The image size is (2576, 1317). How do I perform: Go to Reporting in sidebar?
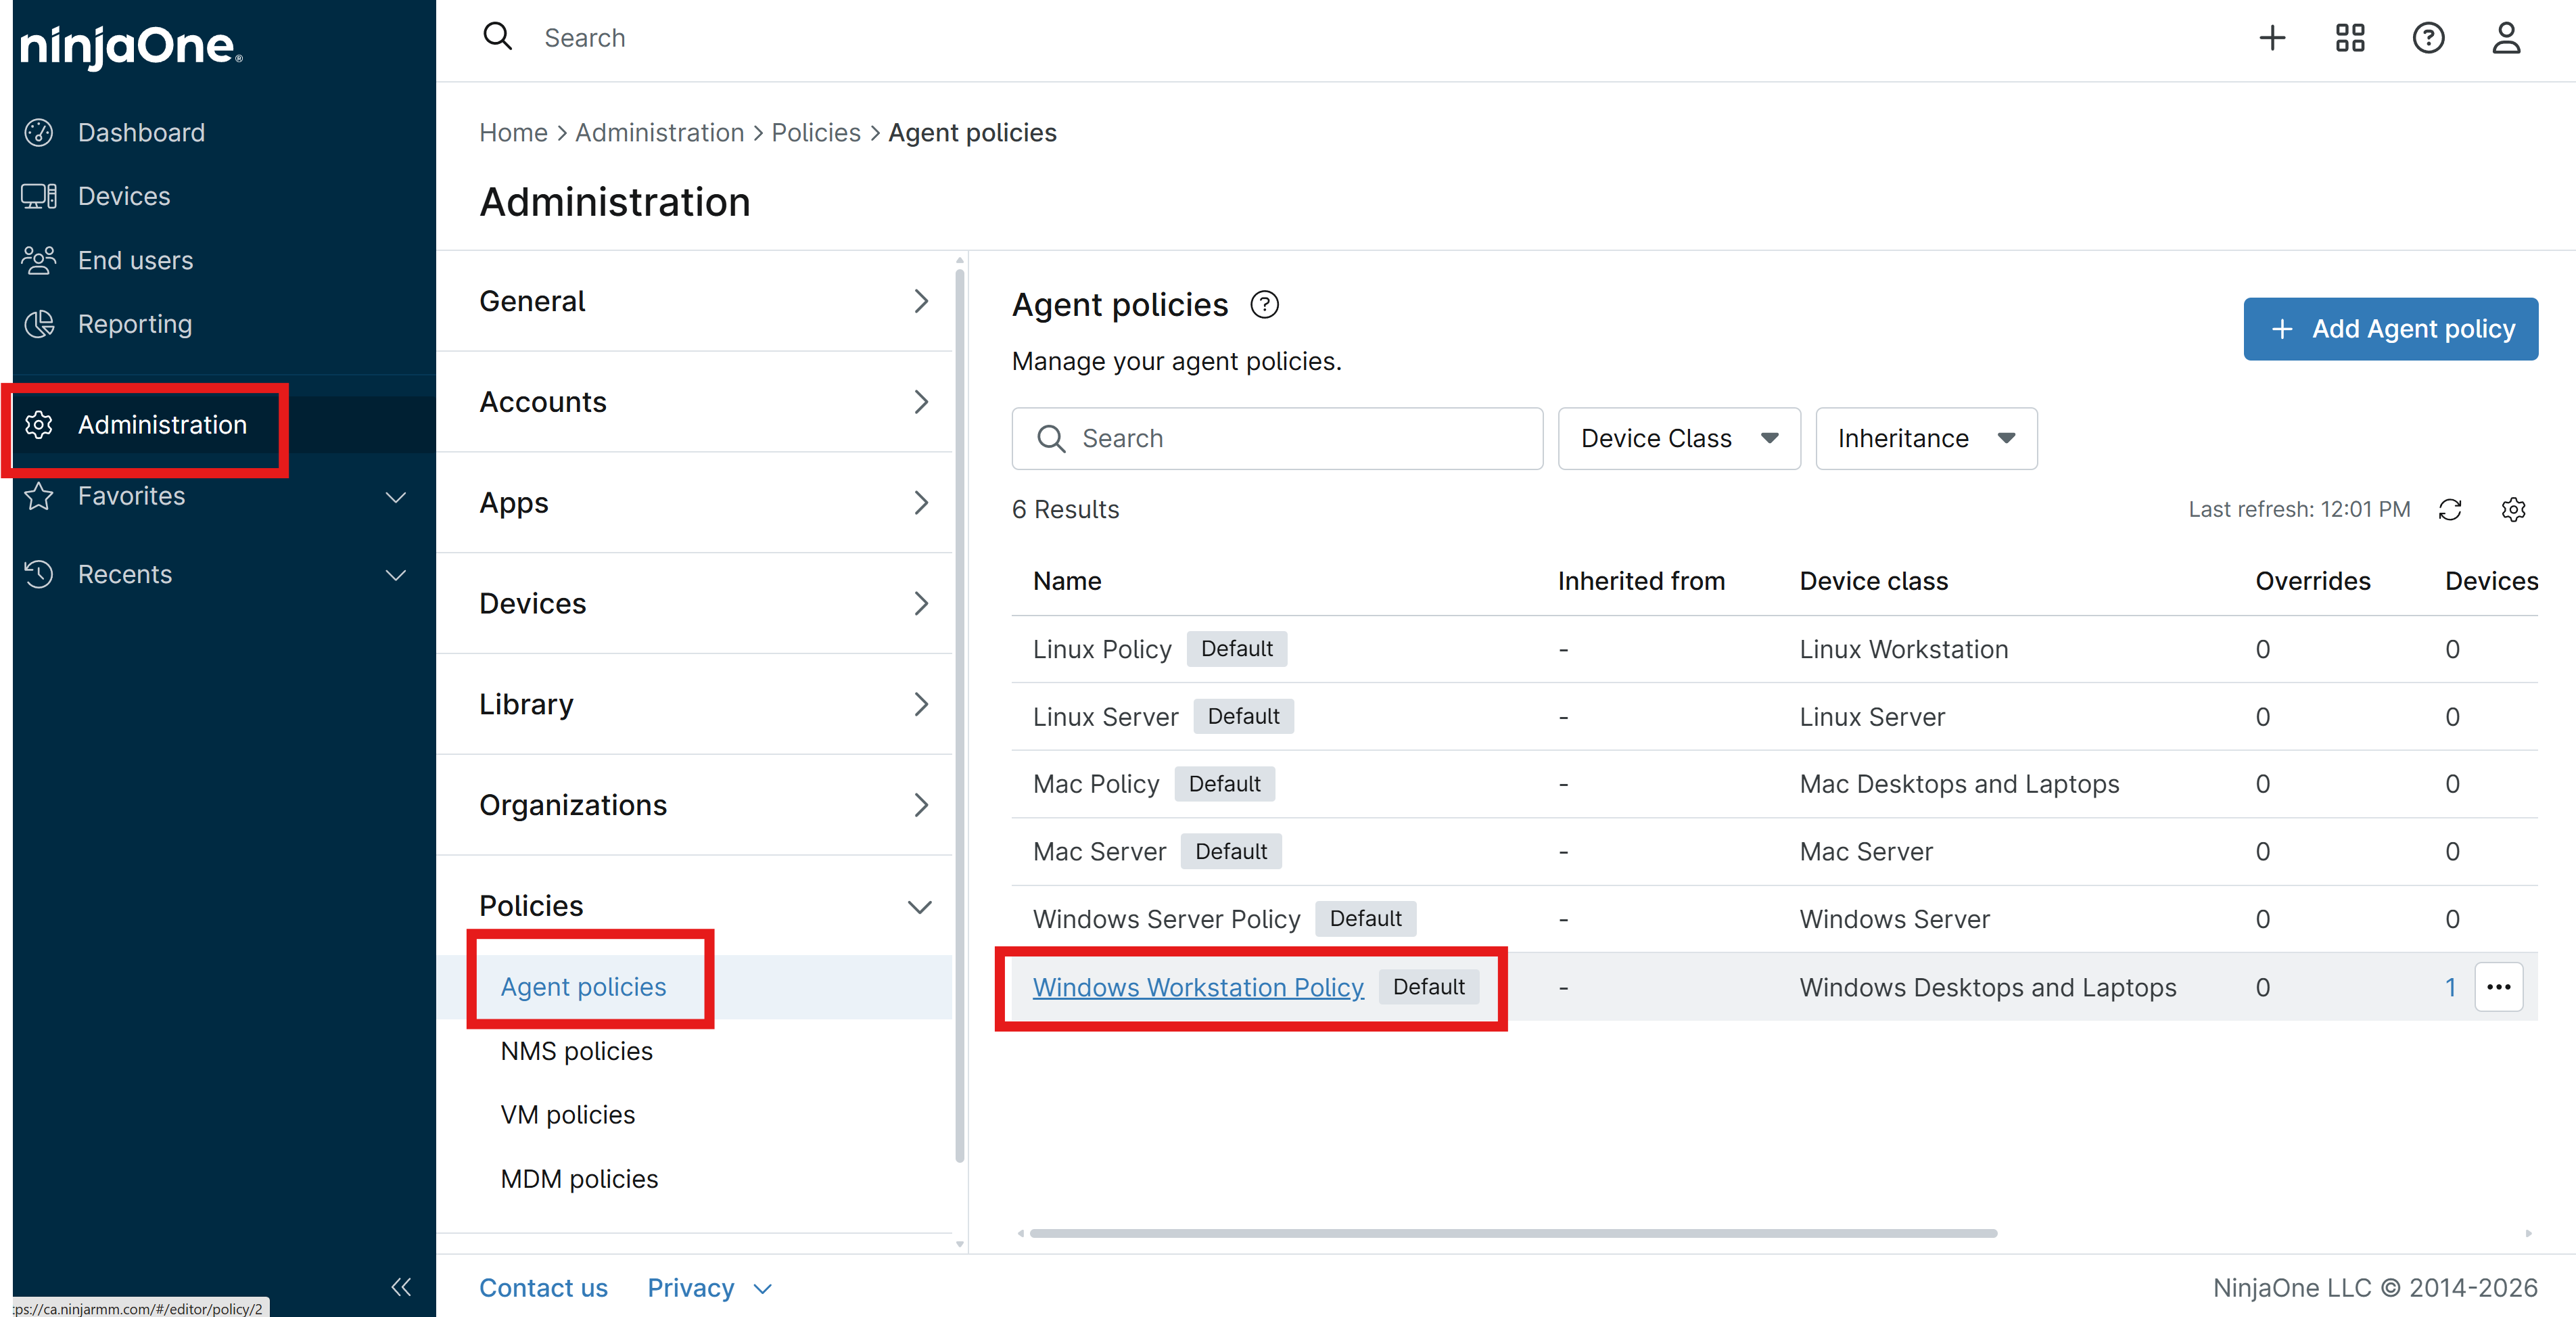[x=135, y=324]
